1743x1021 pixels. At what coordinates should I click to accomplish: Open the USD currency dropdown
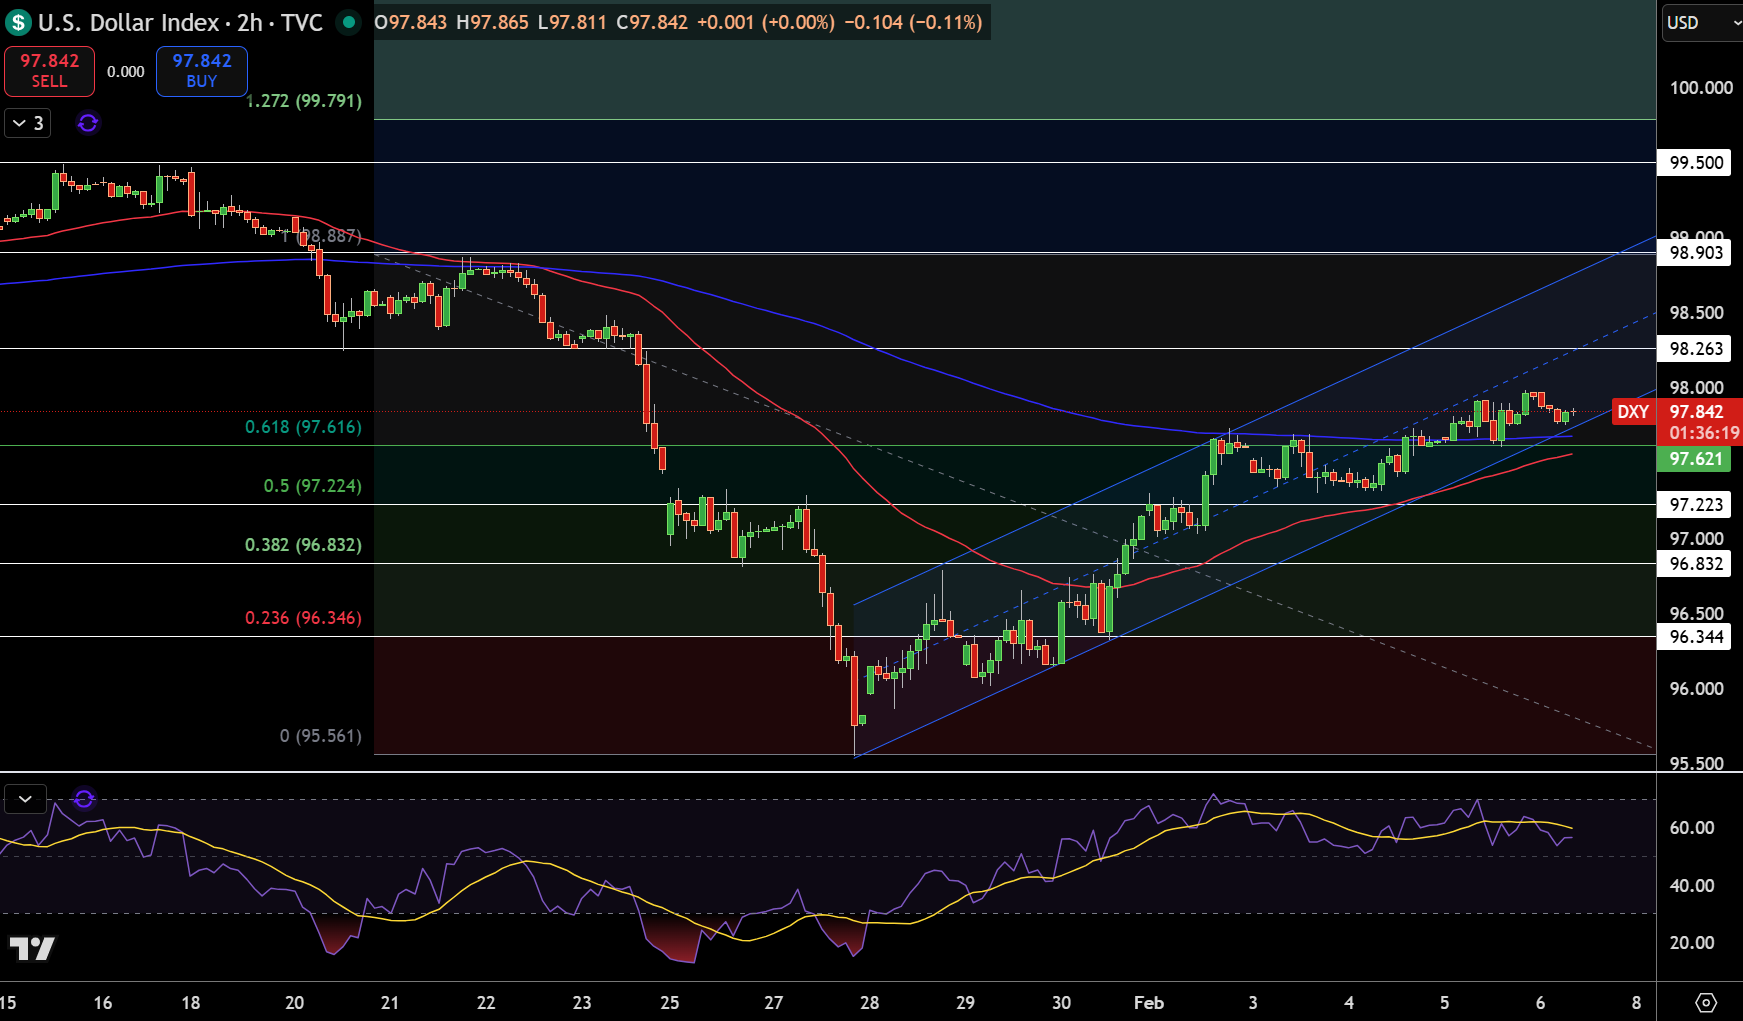point(1701,22)
